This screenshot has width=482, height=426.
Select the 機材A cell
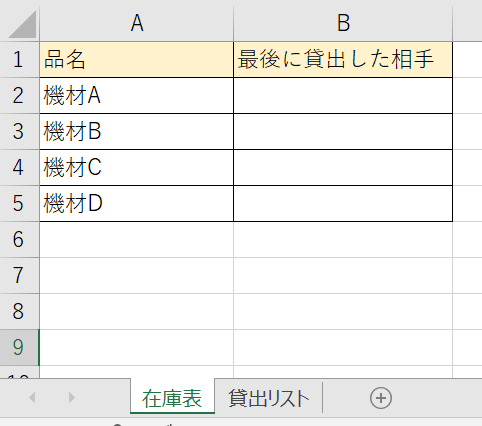[137, 96]
